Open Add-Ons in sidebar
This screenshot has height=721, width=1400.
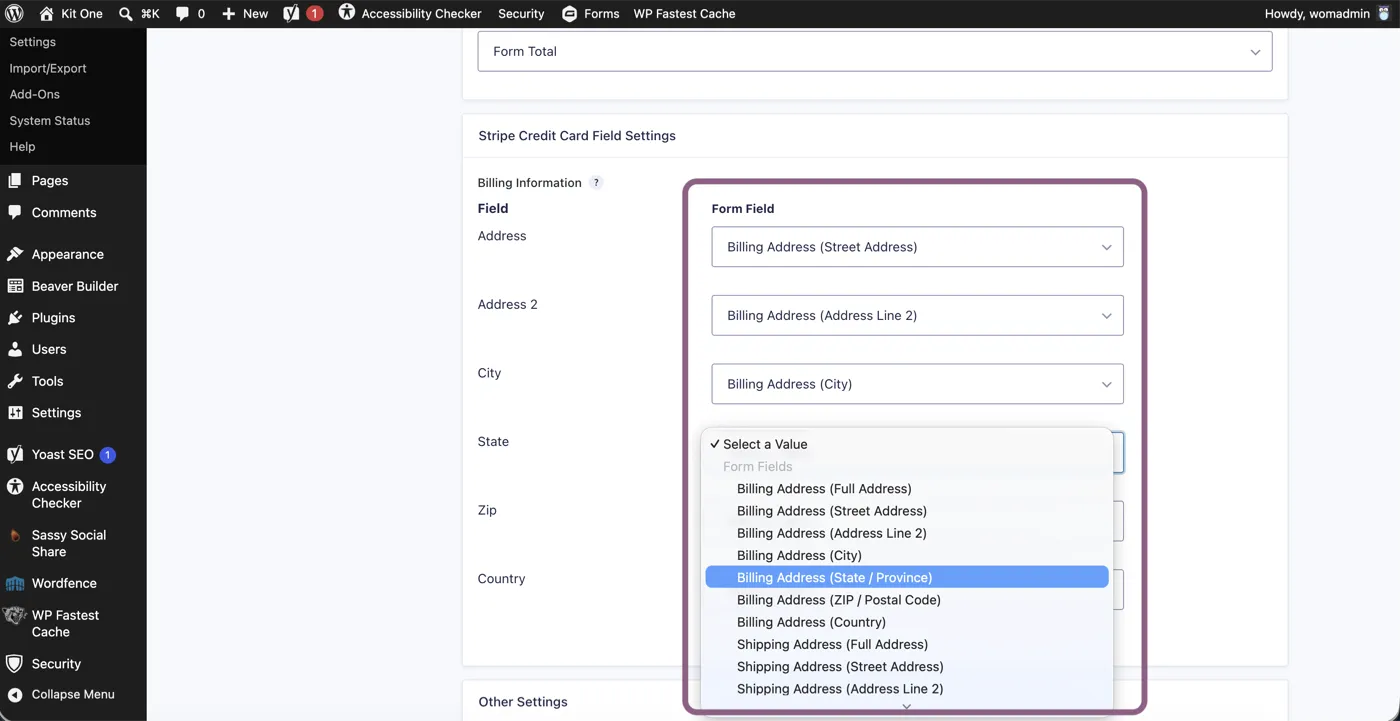[x=35, y=94]
